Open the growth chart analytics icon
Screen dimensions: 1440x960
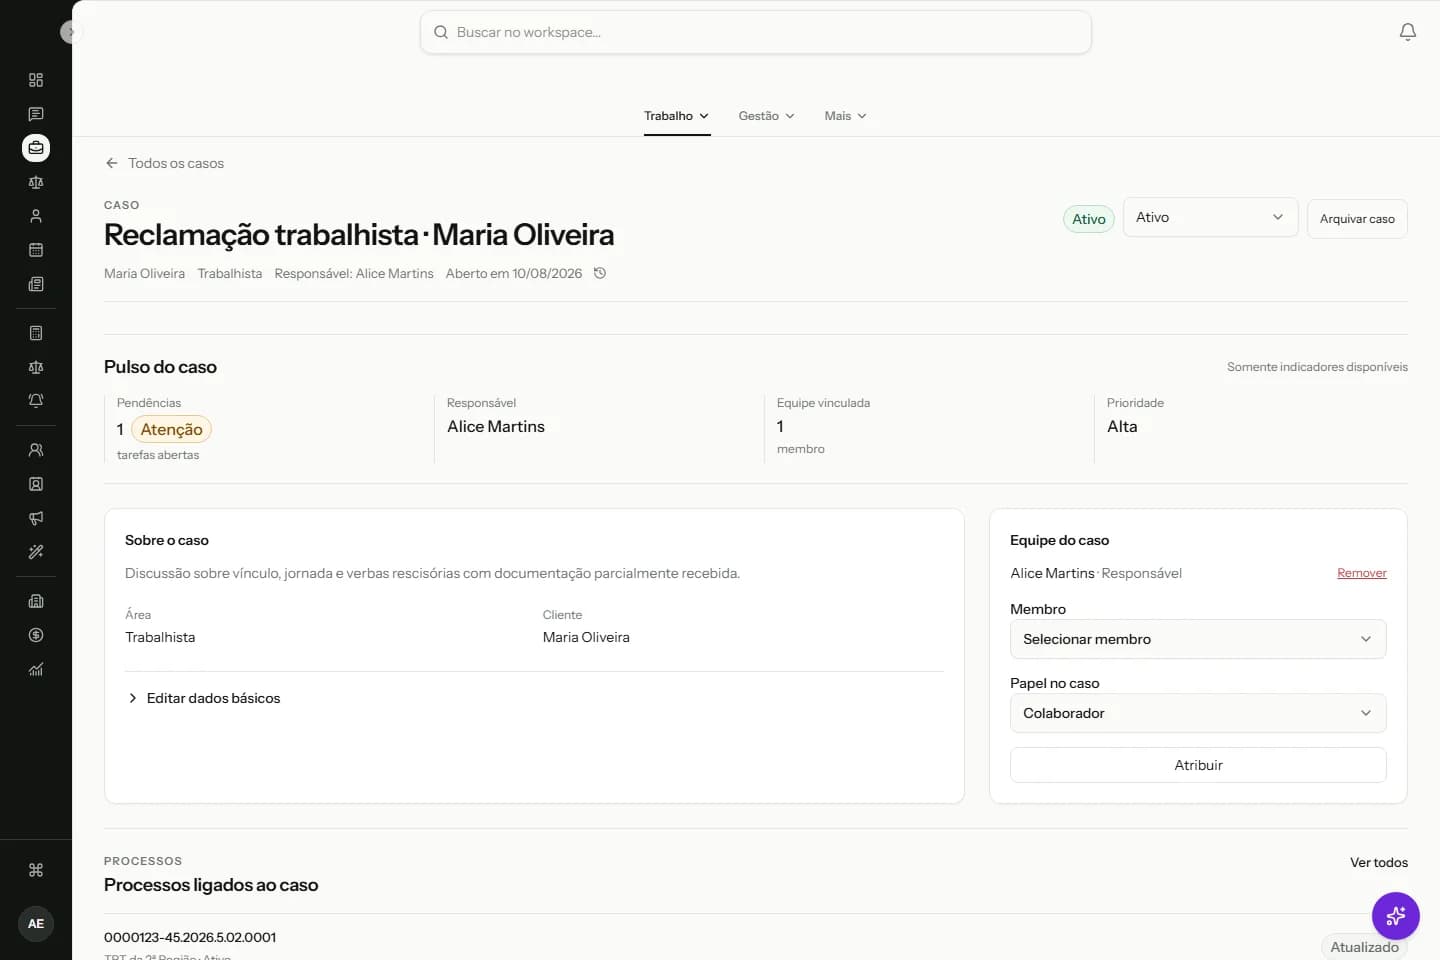pyautogui.click(x=36, y=669)
